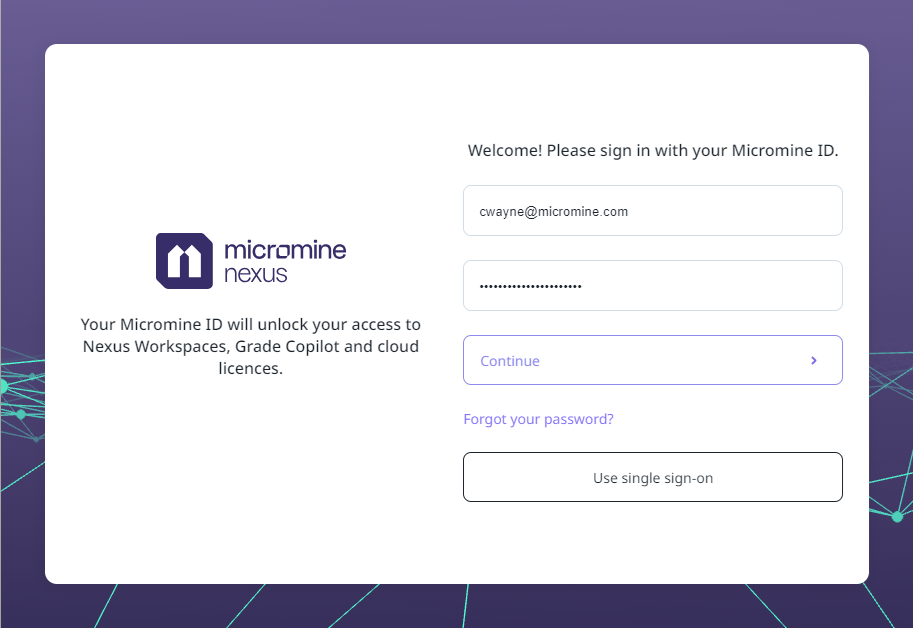Click the "nexus" wordmark below micromine
Screen dimensions: 913x628
(255, 274)
